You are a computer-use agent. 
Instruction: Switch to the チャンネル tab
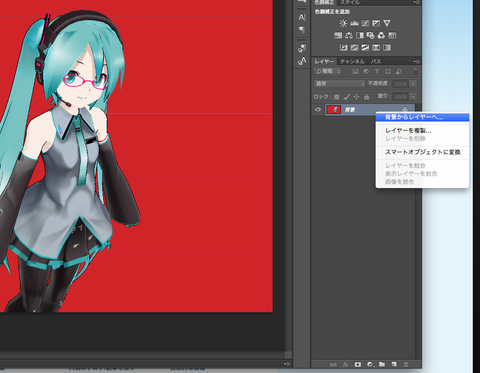pos(352,62)
